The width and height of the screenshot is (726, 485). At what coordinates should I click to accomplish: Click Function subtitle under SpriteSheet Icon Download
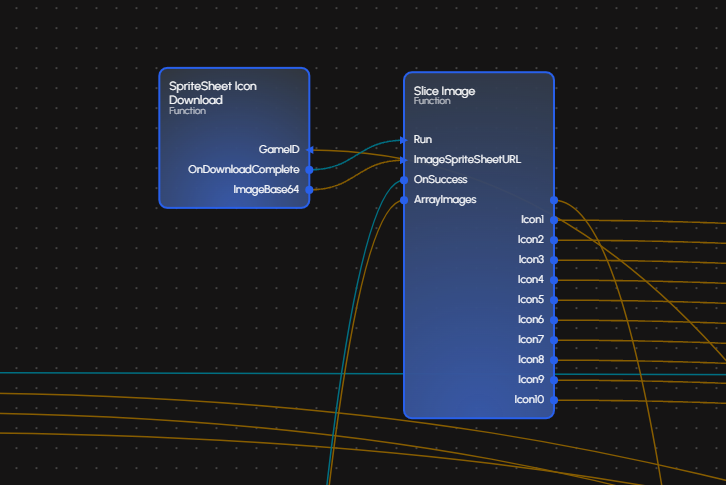point(188,111)
